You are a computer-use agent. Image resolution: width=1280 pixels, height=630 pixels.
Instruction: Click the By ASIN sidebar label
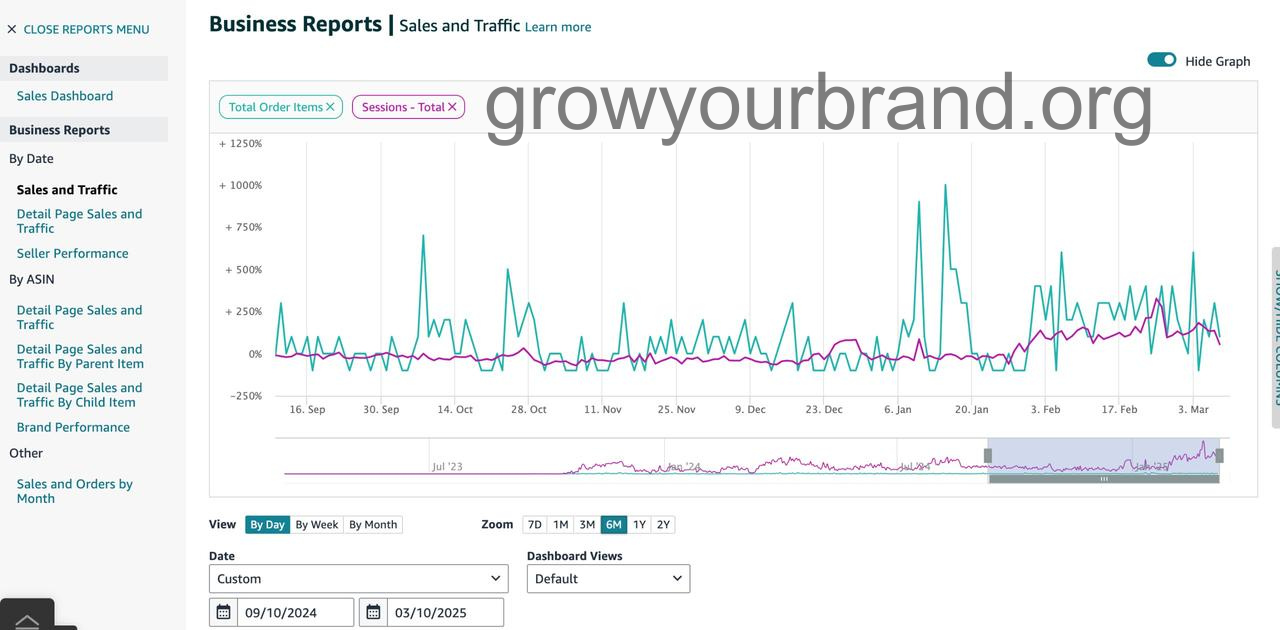(31, 279)
